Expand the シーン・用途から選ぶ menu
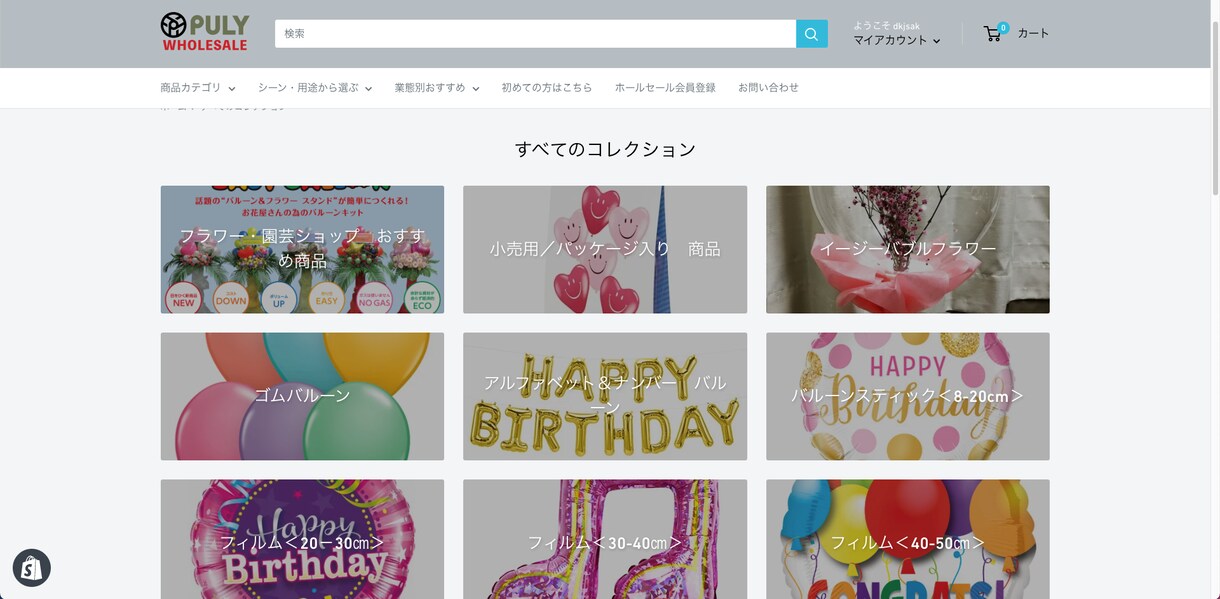 pos(315,88)
